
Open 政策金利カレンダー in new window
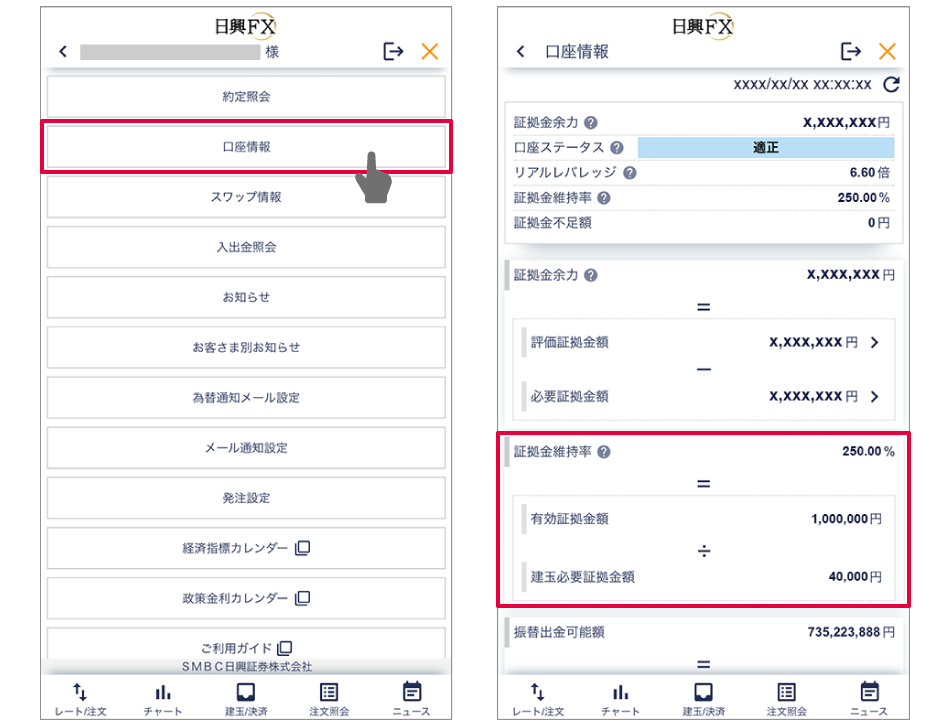coord(246,598)
